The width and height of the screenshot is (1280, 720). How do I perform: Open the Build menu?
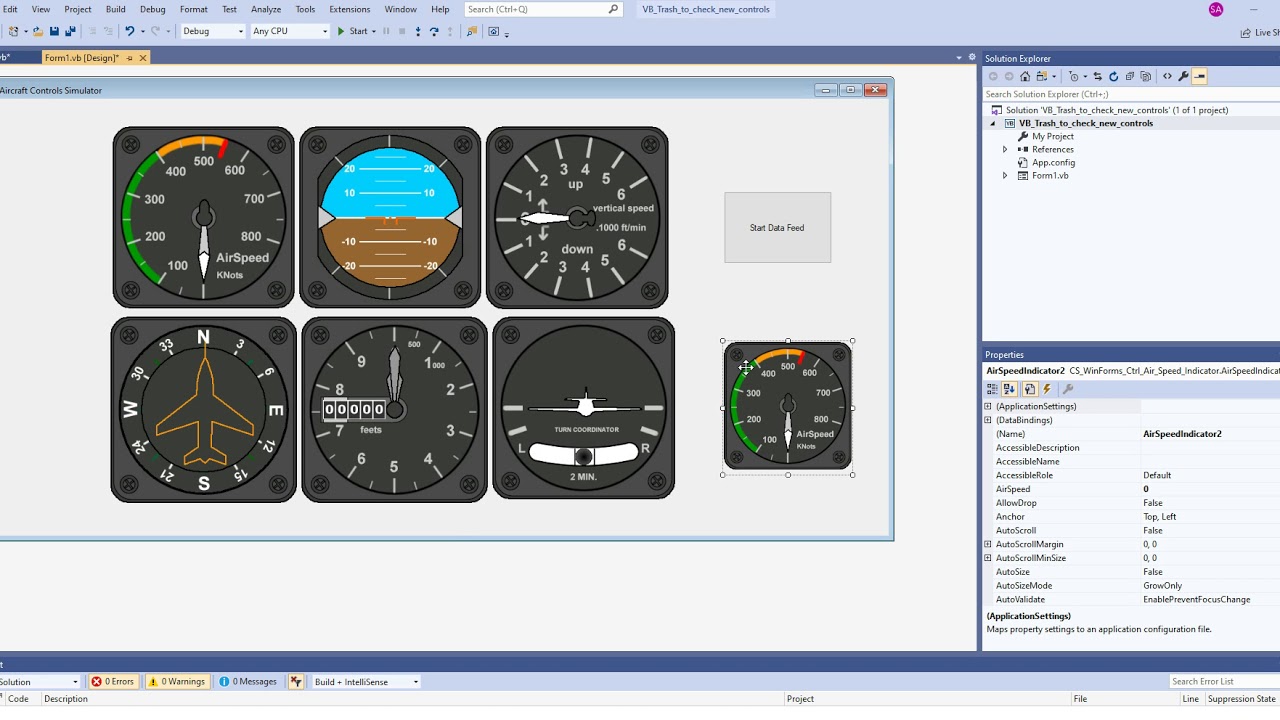coord(116,9)
